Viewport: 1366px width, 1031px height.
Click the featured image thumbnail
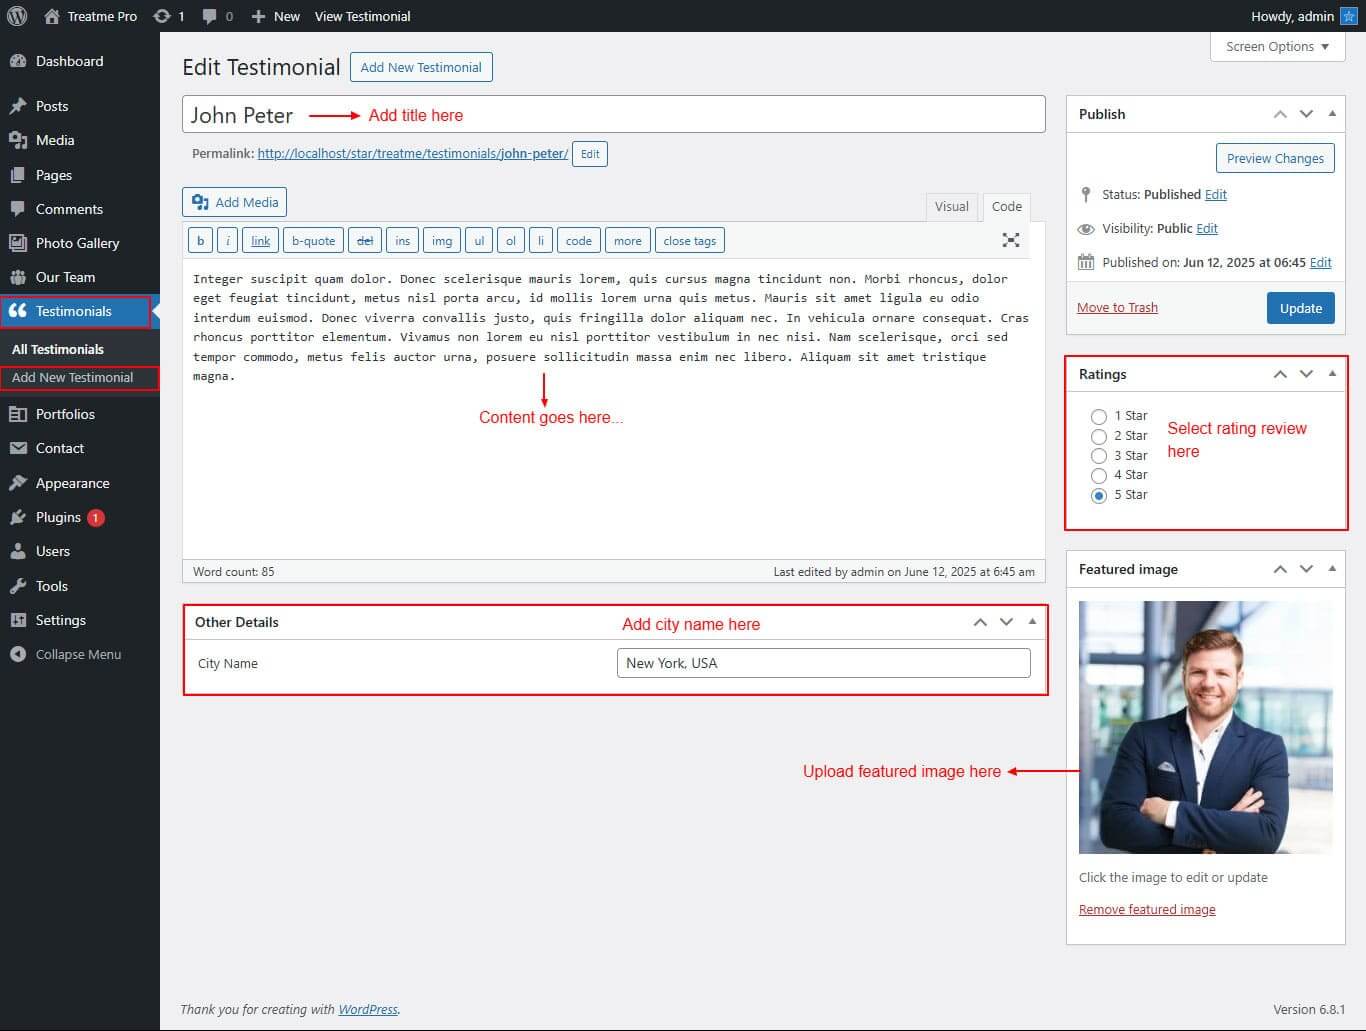[x=1205, y=727]
